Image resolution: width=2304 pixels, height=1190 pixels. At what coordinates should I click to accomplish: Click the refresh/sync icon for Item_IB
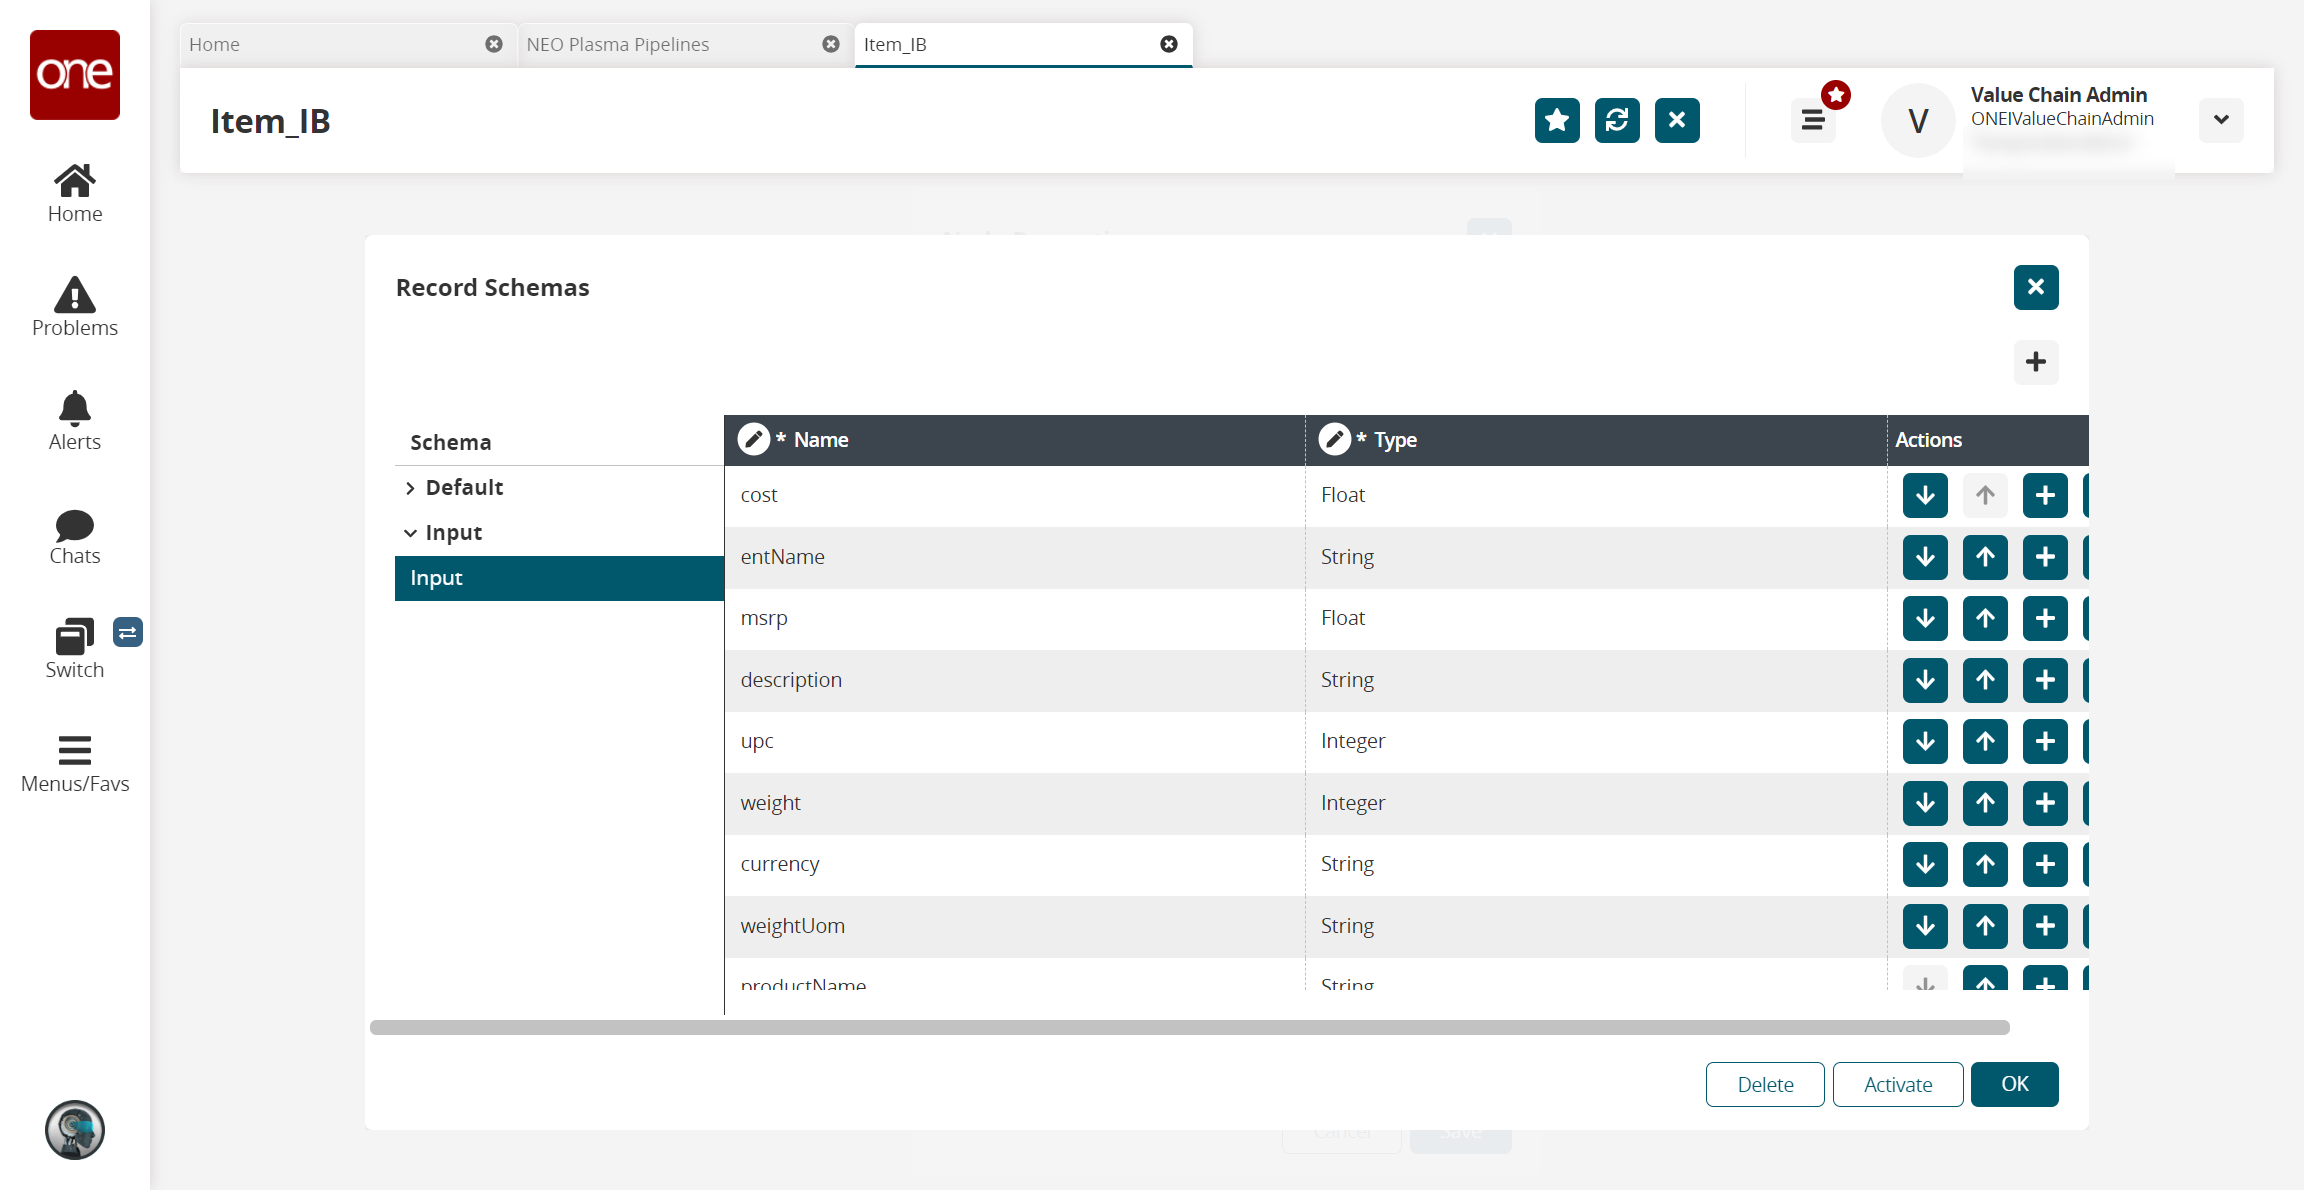pos(1616,120)
